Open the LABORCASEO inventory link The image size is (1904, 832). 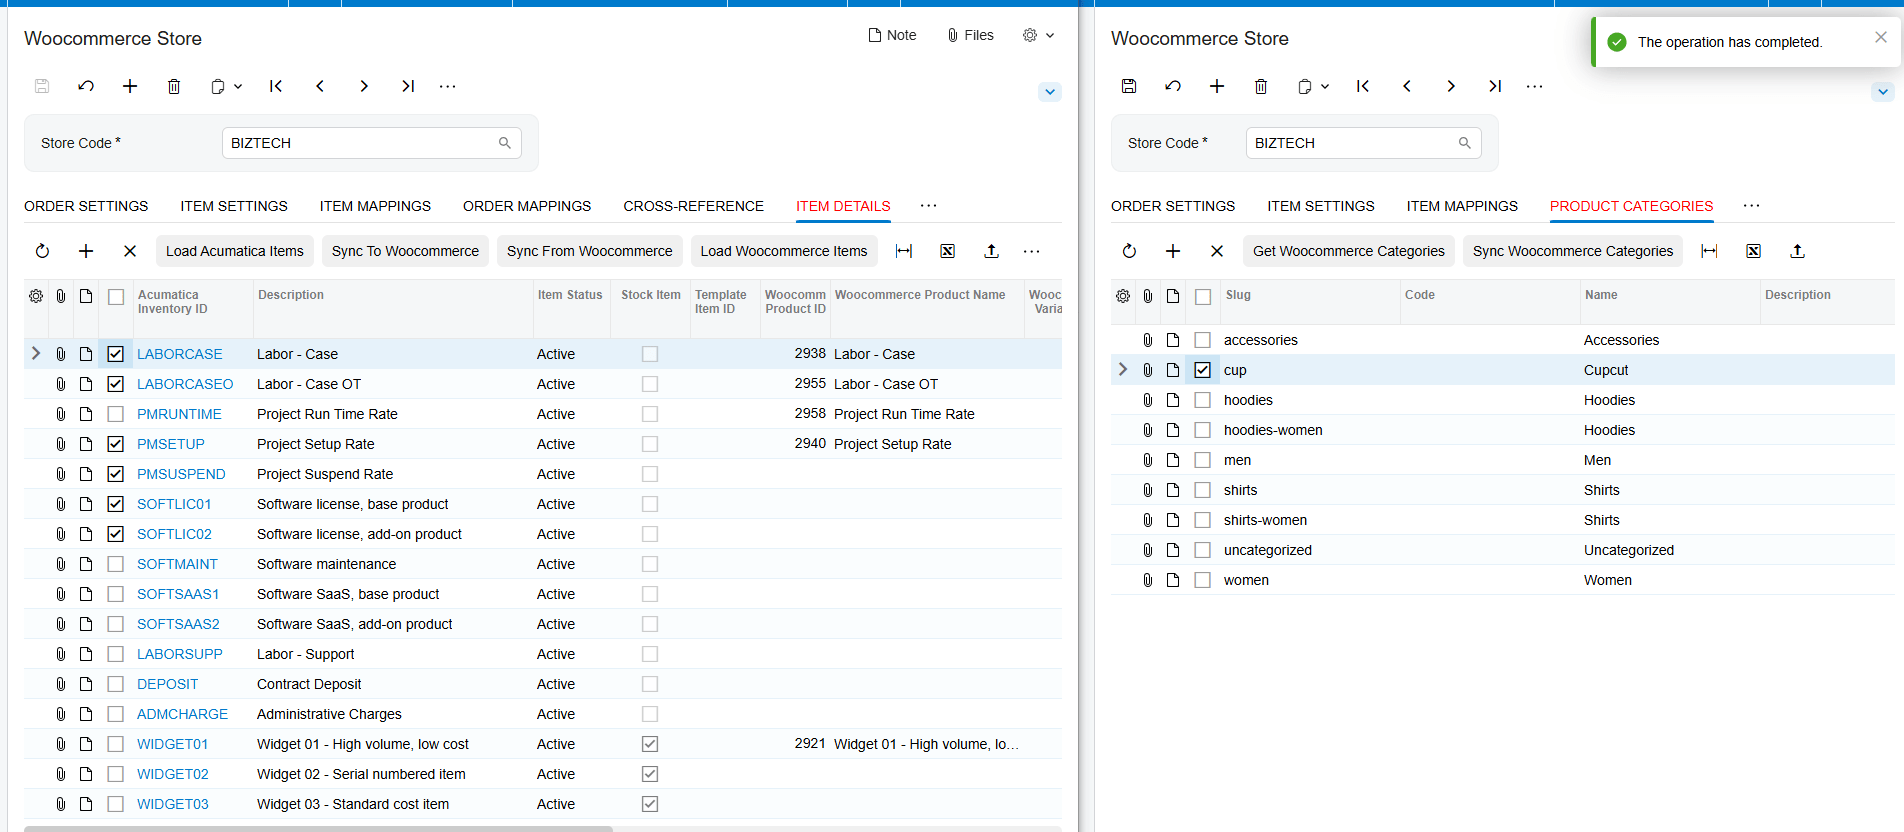(185, 384)
